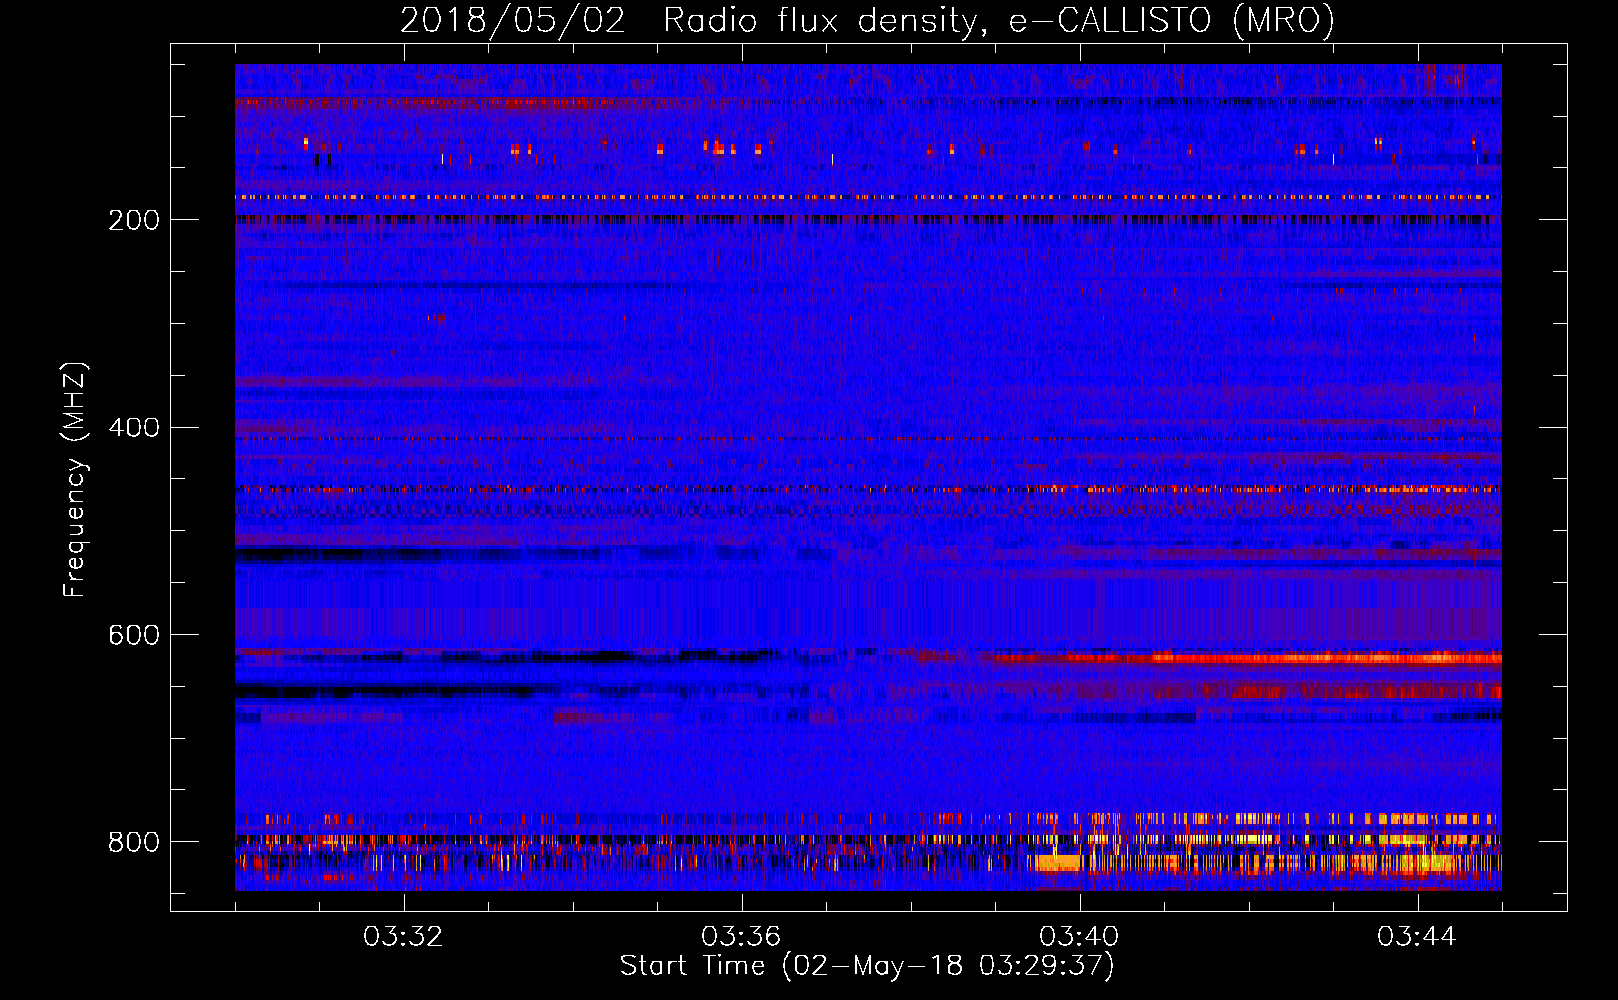Click the '03:32' time tick label
The height and width of the screenshot is (1000, 1618).
tap(403, 937)
